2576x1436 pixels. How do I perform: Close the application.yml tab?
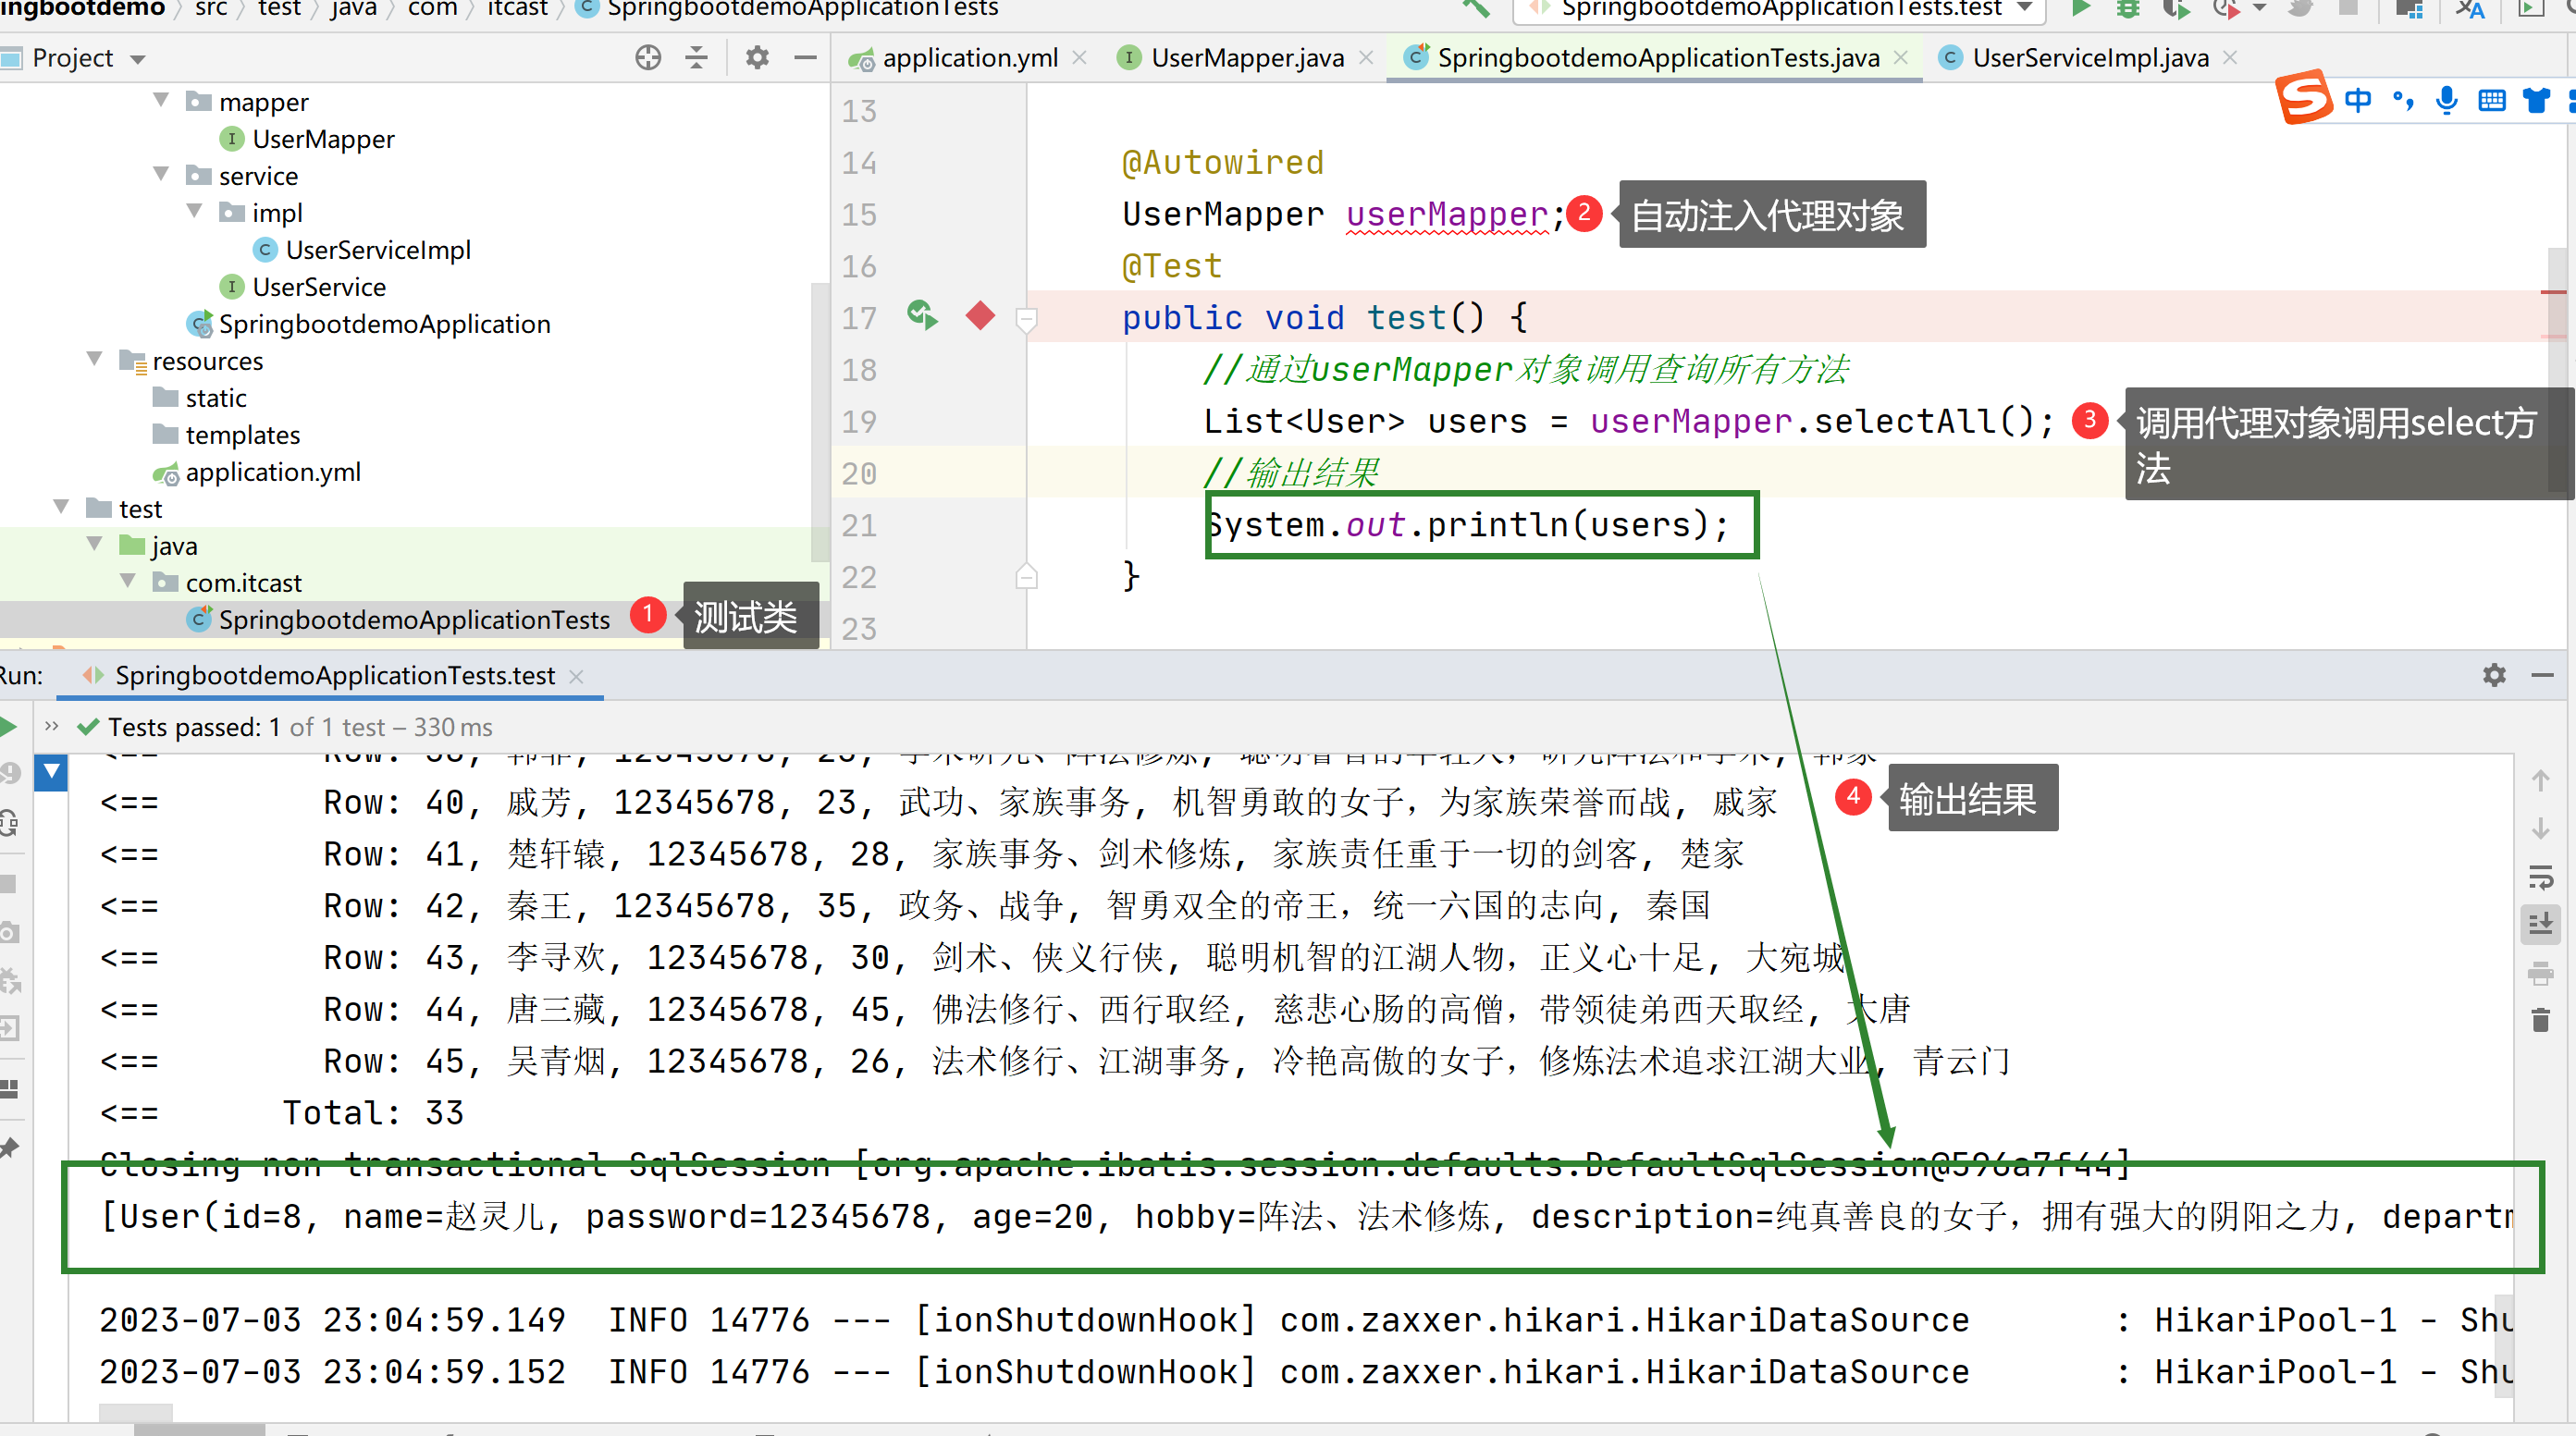pyautogui.click(x=1079, y=58)
